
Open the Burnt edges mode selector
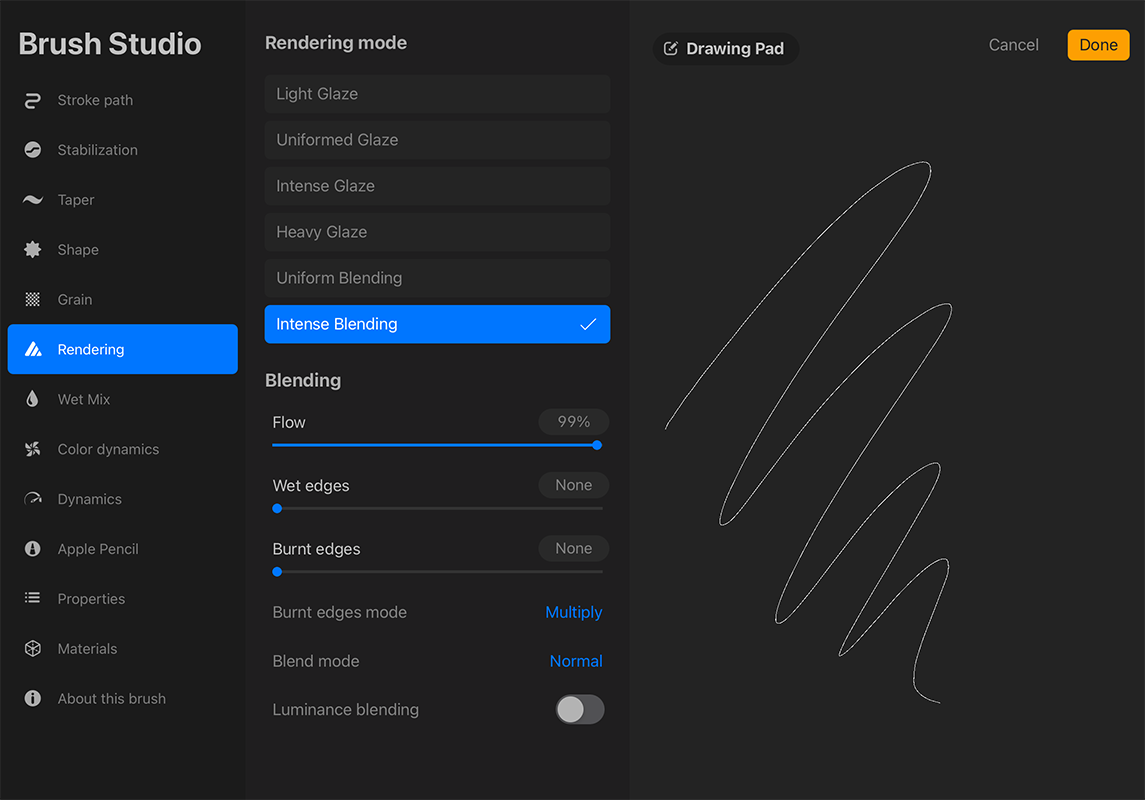pos(573,611)
